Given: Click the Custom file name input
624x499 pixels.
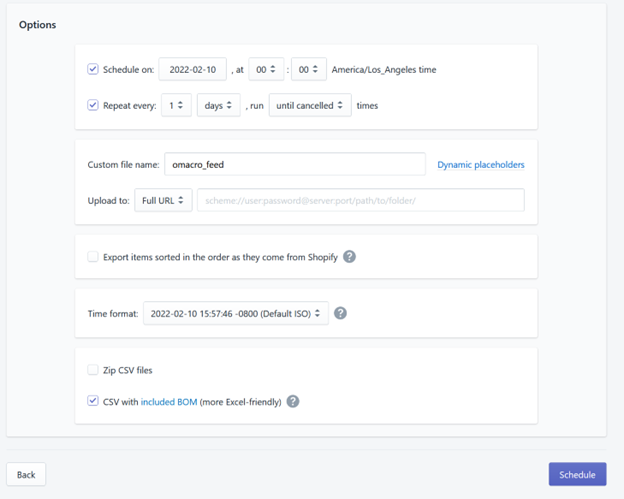Looking at the screenshot, I should tap(295, 164).
